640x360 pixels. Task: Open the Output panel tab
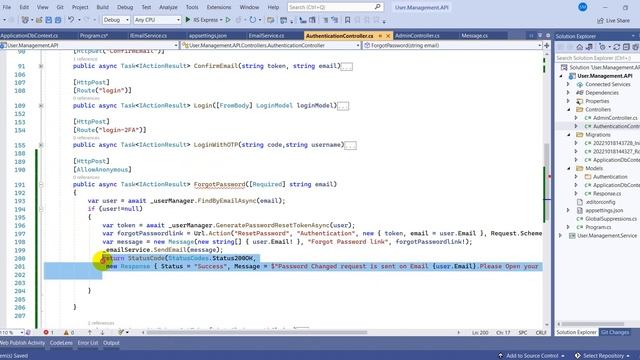[x=111, y=343]
